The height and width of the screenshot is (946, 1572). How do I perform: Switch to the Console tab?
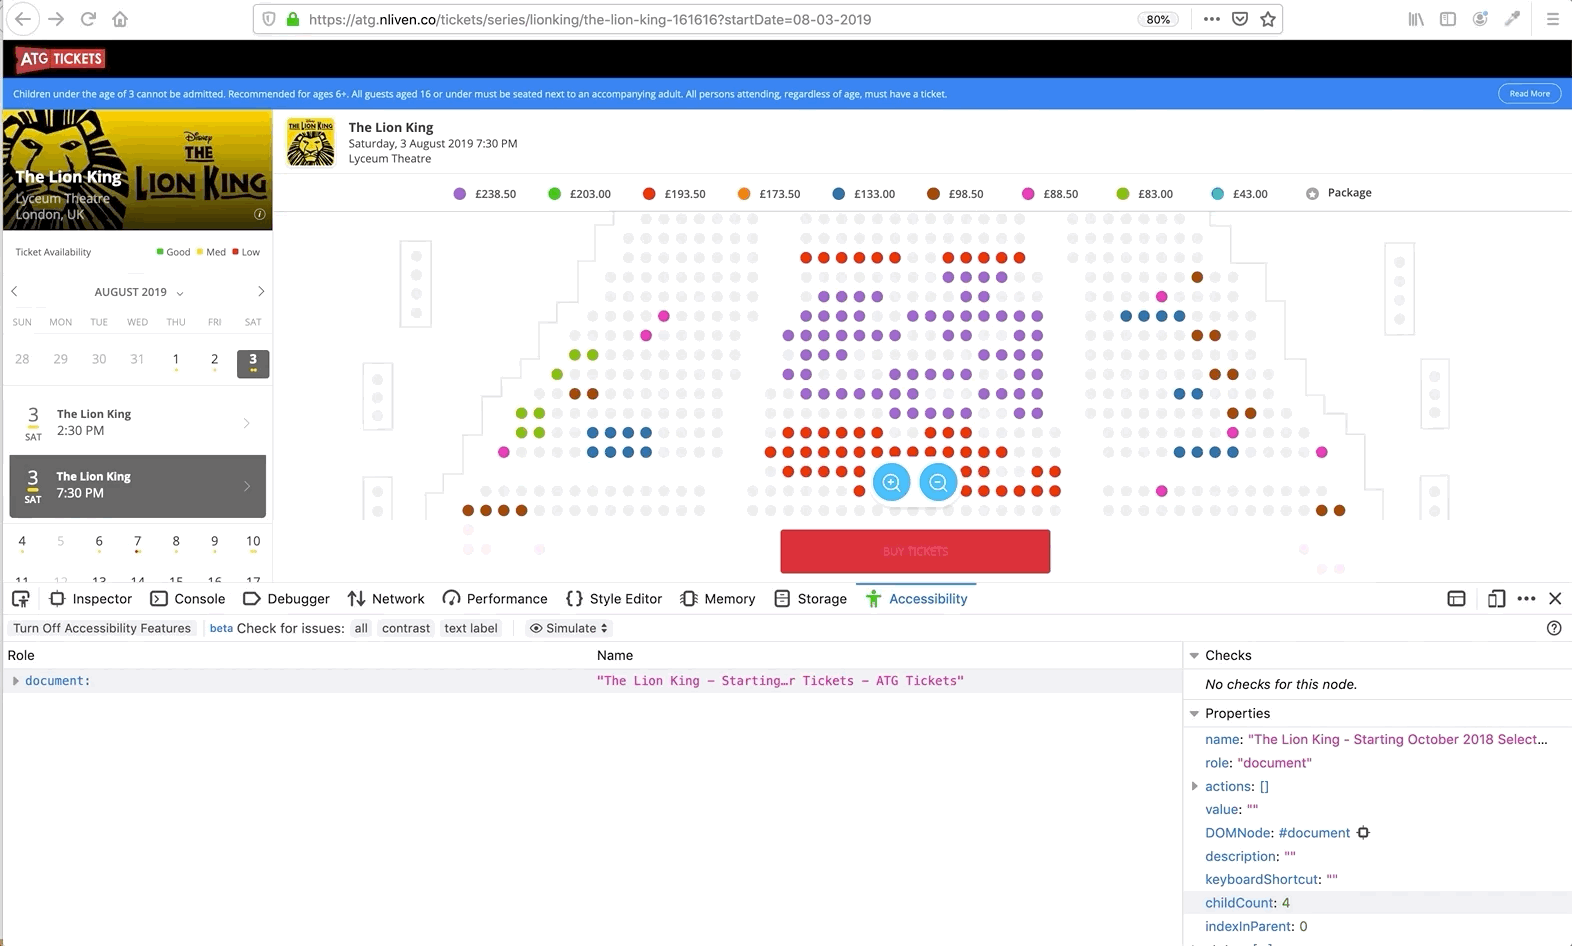[x=188, y=599]
